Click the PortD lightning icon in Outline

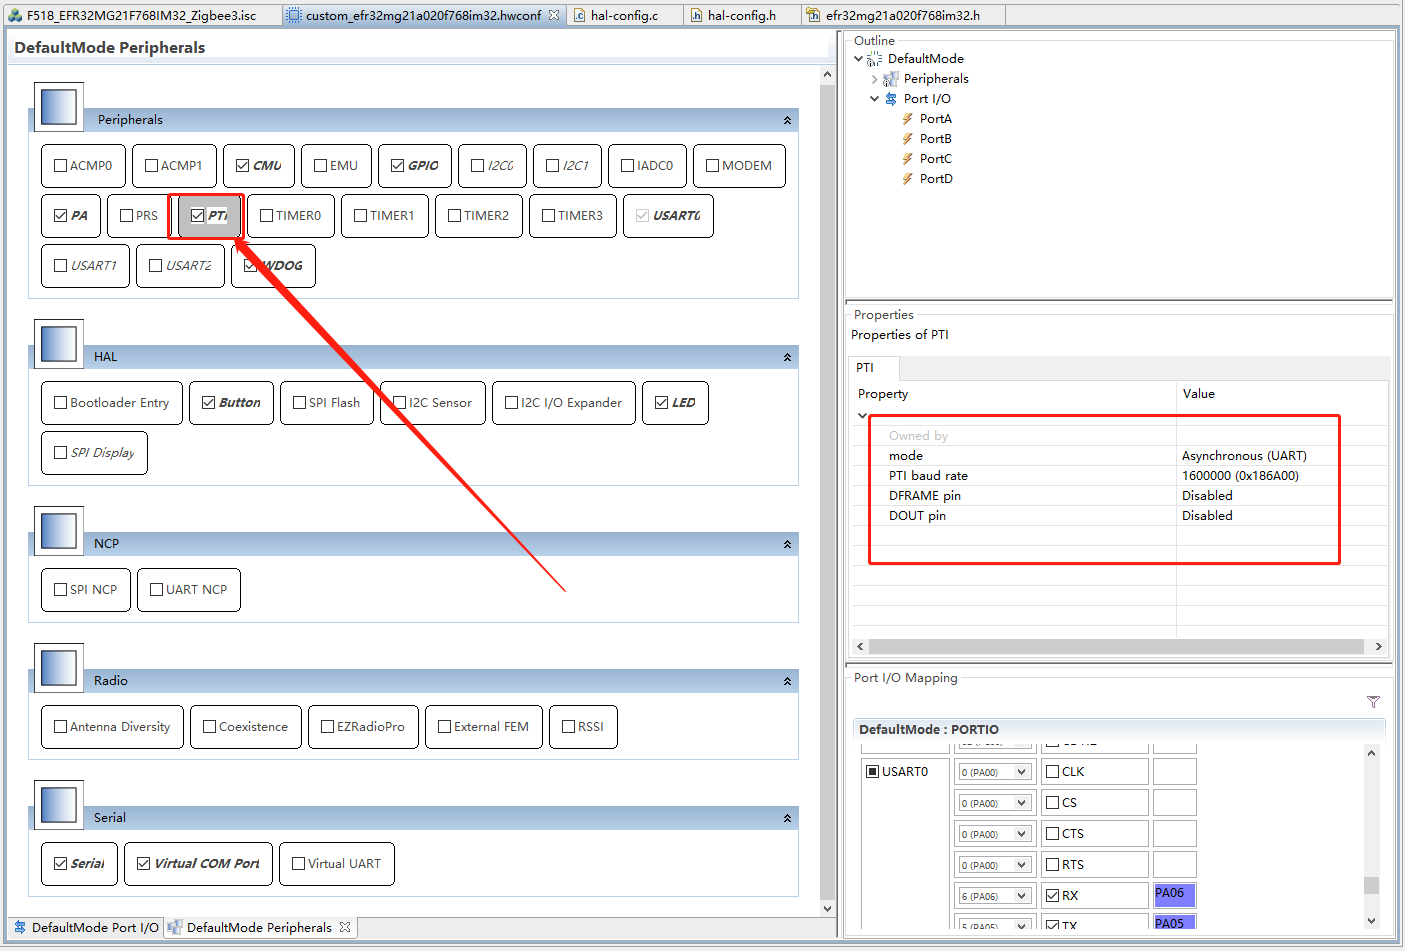[908, 179]
